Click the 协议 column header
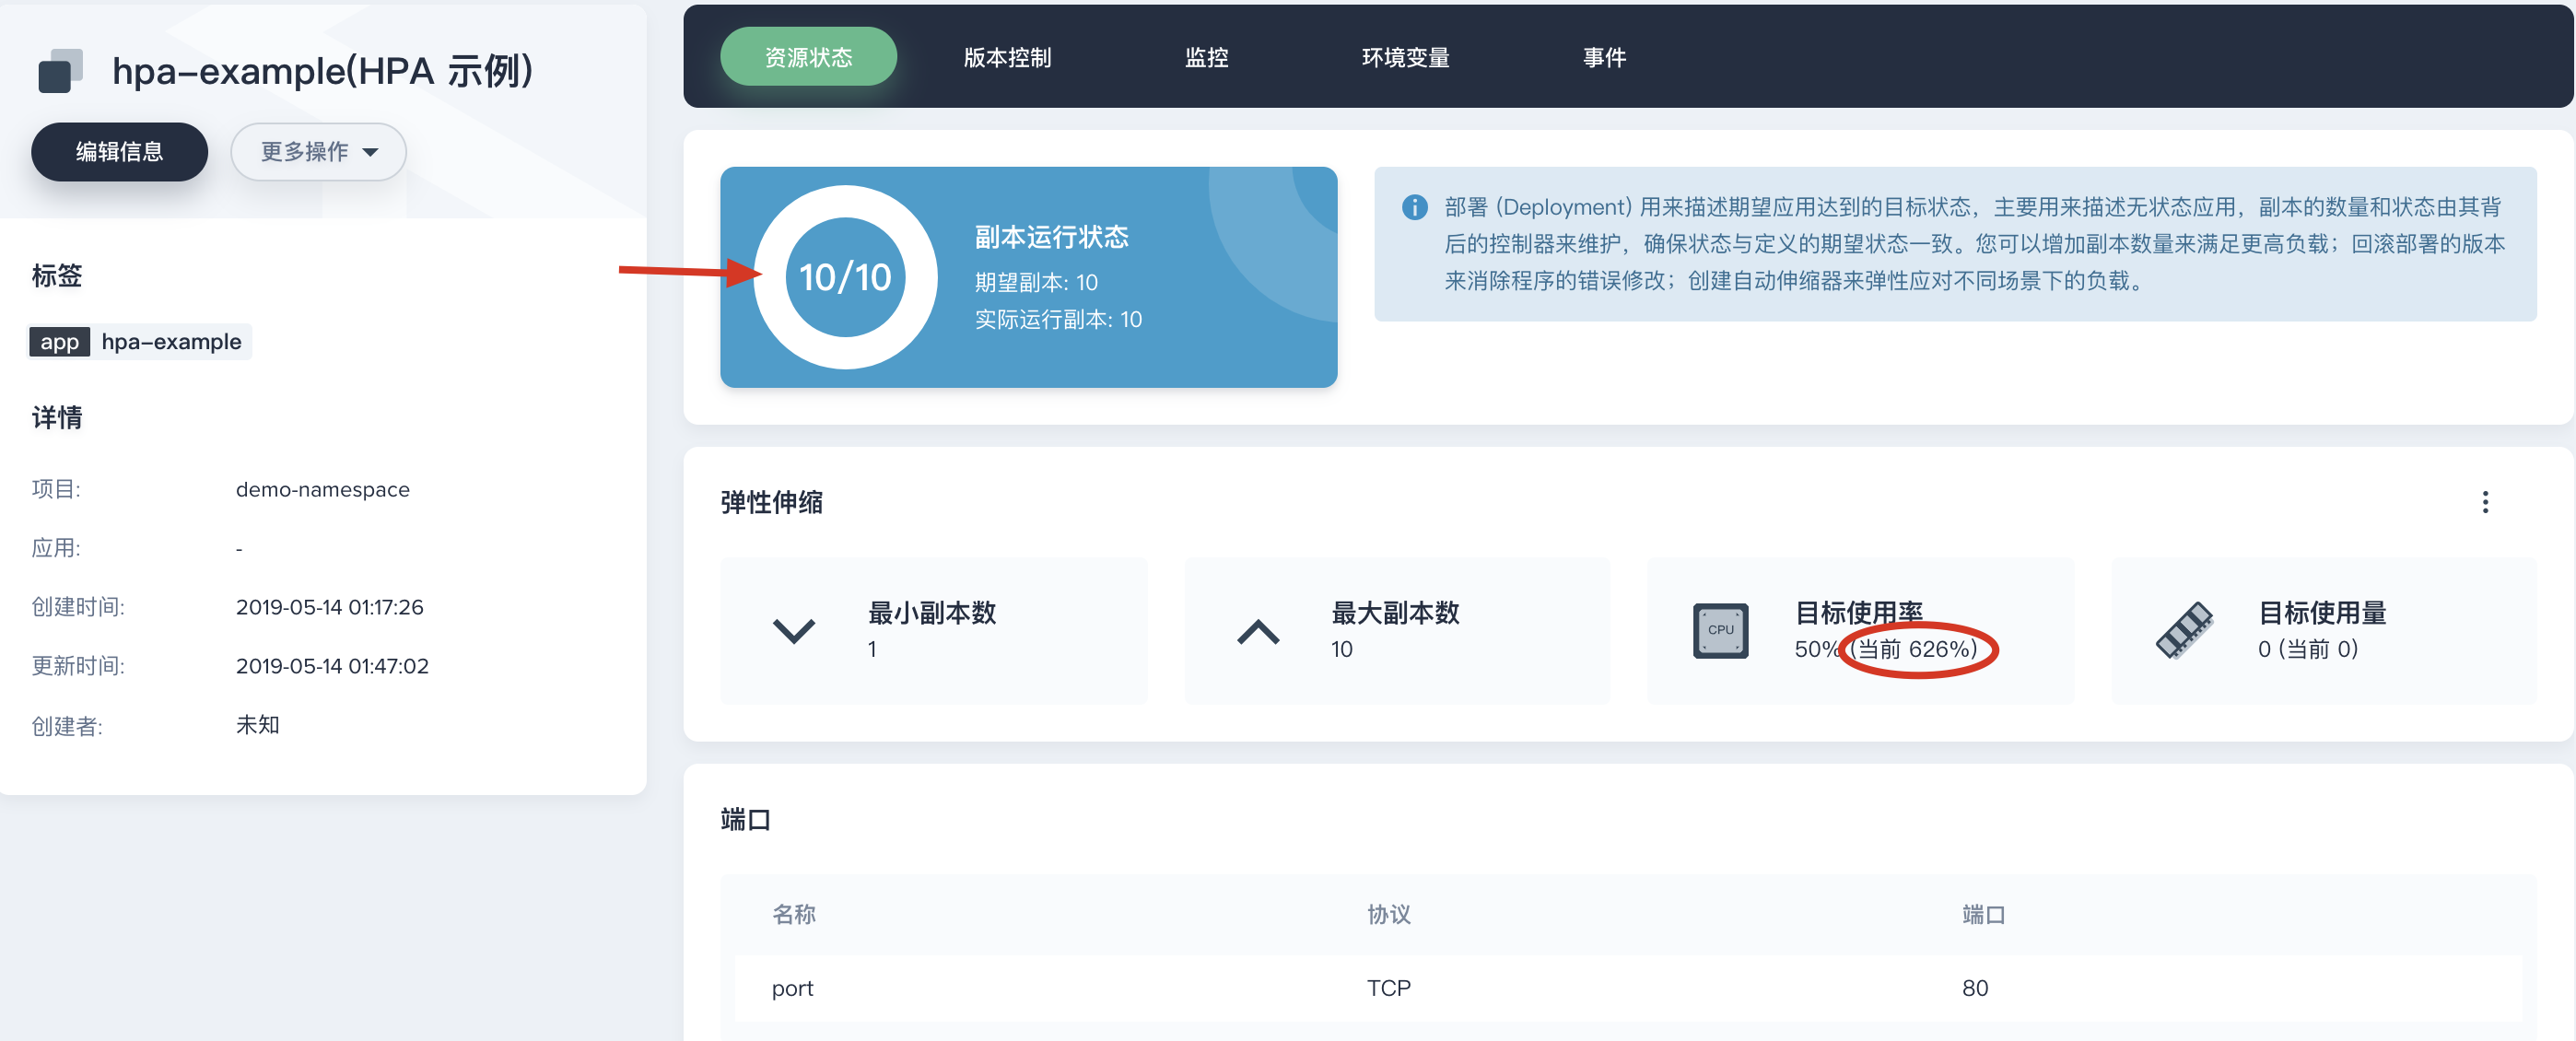 click(x=1389, y=914)
